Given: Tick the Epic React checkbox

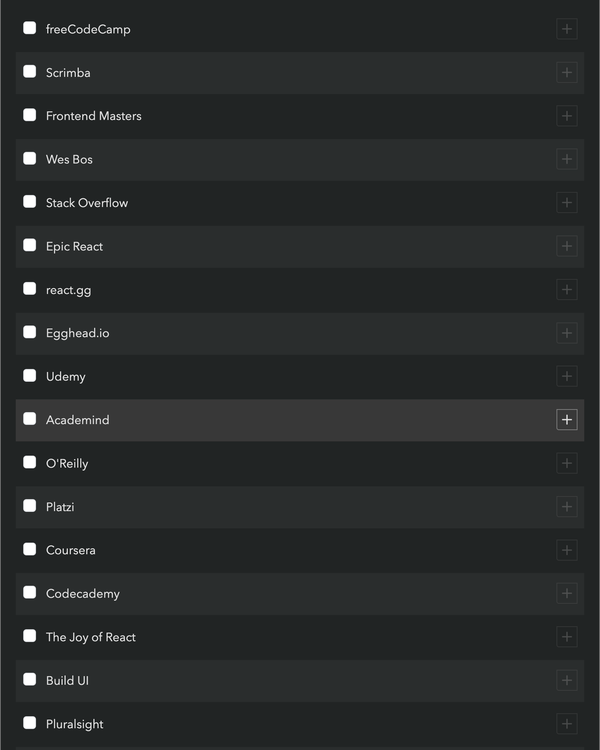Looking at the screenshot, I should point(30,245).
